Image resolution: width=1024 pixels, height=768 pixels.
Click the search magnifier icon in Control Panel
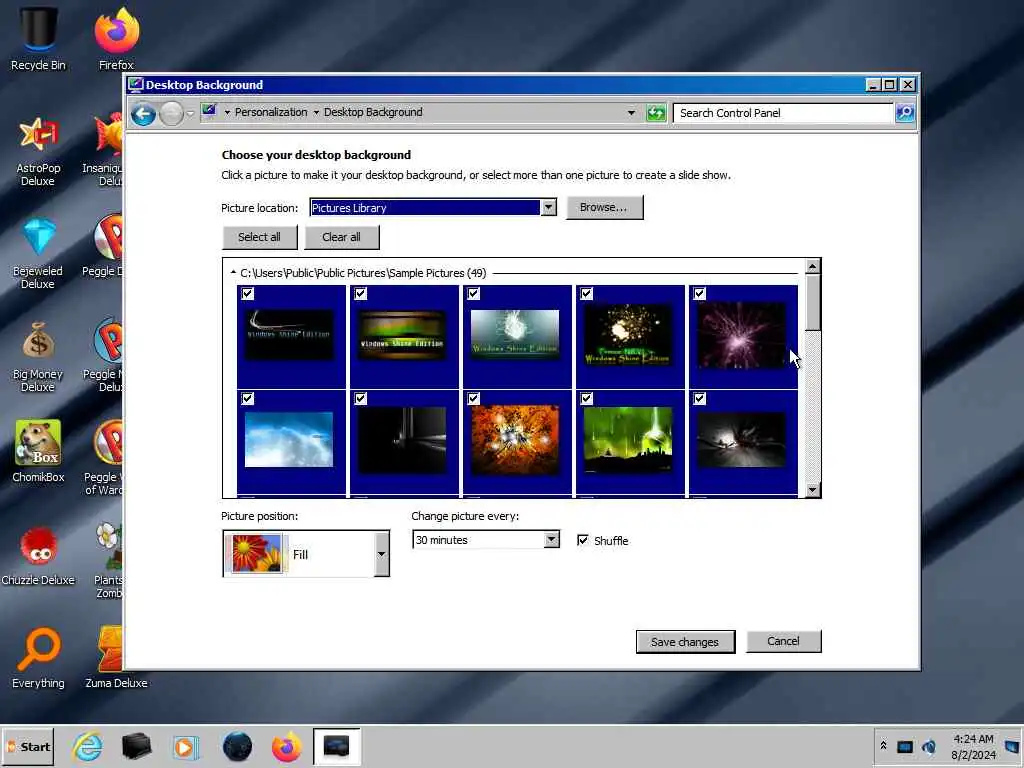[x=904, y=113]
